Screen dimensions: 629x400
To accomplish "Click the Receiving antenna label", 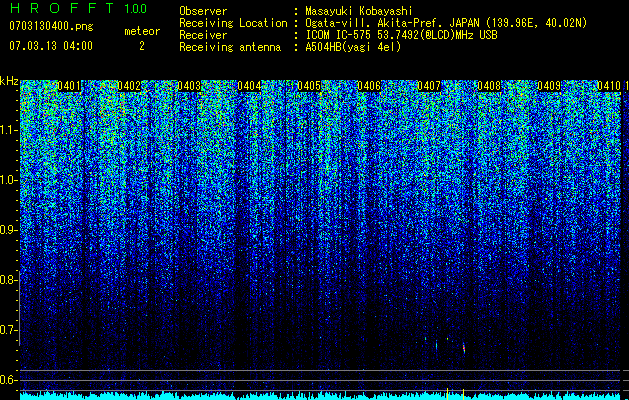I will coord(230,47).
